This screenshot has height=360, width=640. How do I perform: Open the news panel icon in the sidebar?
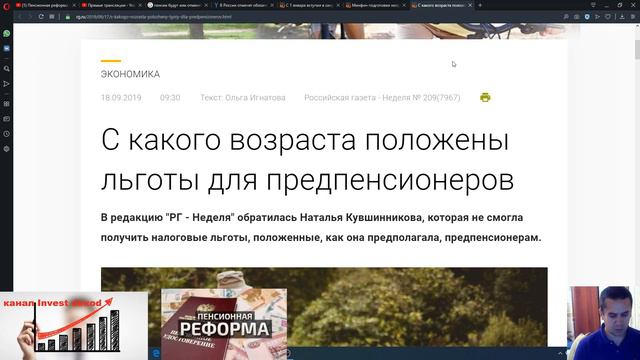pyautogui.click(x=7, y=119)
